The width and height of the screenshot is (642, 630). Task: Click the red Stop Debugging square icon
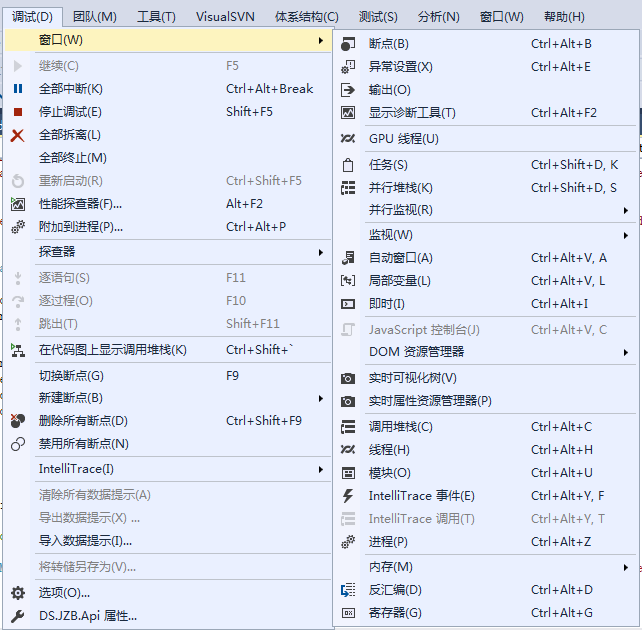[18, 112]
